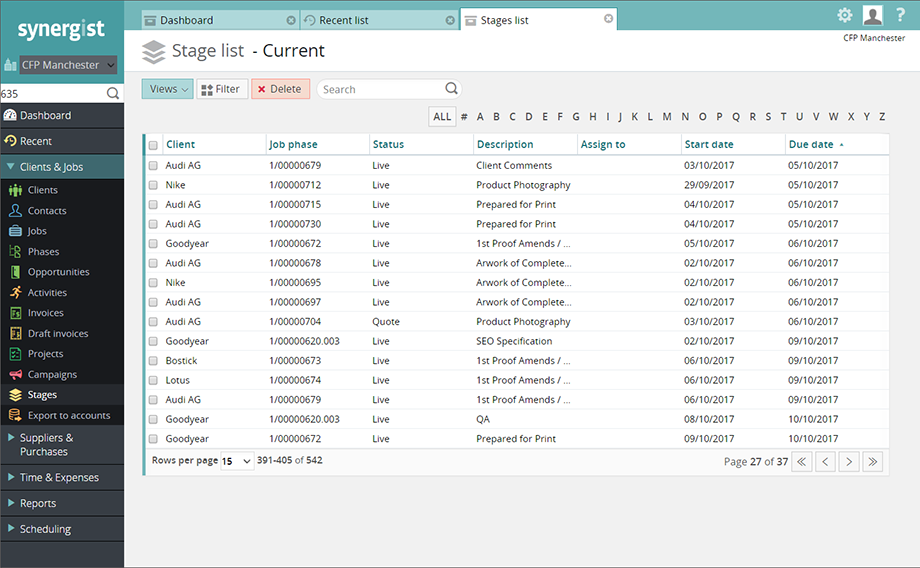Open Clients from the sidebar icon
This screenshot has width=920, height=568.
(15, 190)
